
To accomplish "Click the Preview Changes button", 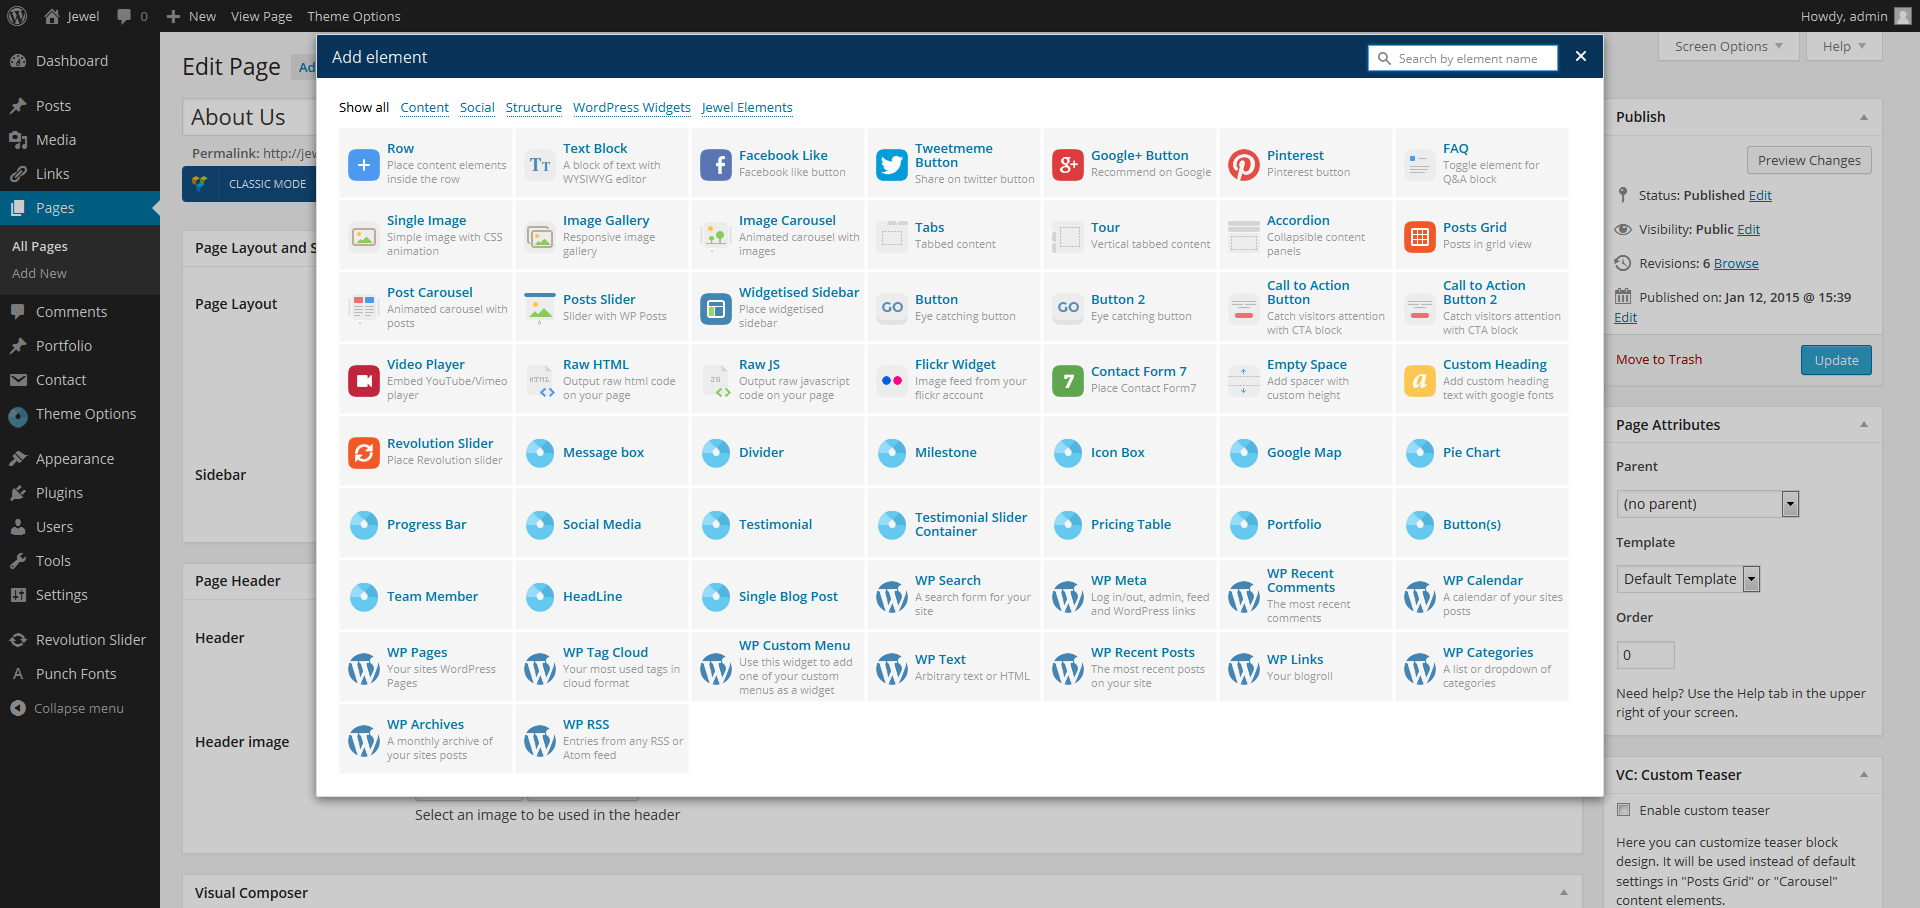I will click(x=1809, y=160).
